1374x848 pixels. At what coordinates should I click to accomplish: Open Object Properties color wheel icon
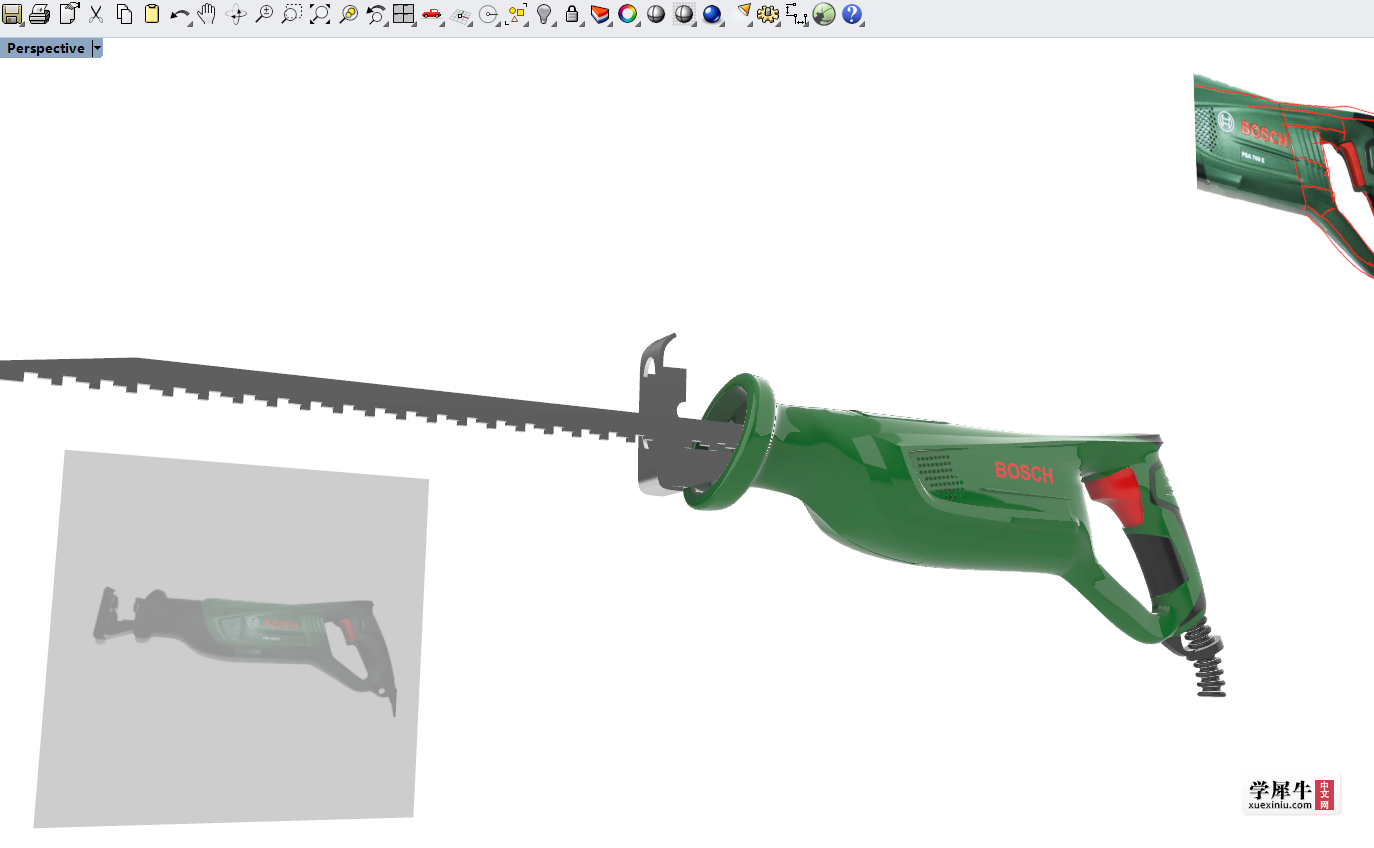pyautogui.click(x=628, y=14)
